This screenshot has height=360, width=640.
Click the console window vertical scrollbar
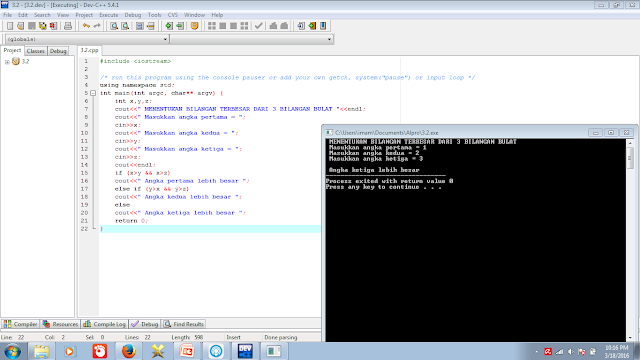click(630, 240)
